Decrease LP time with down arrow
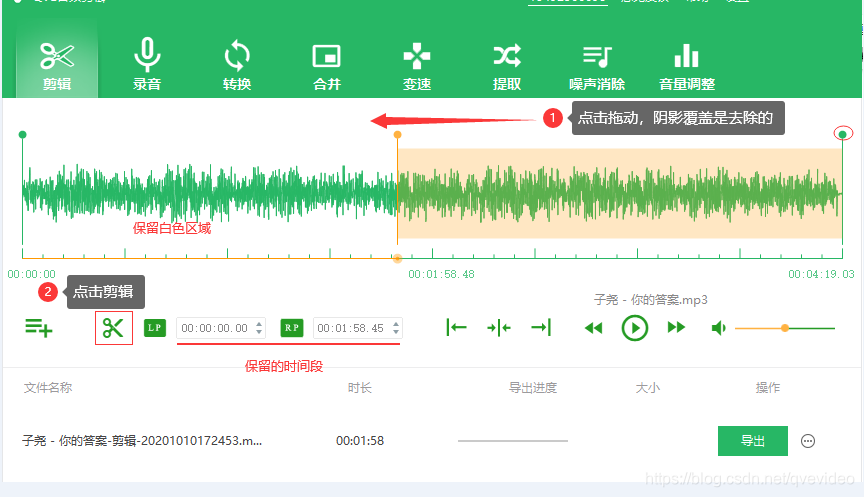 (x=259, y=332)
